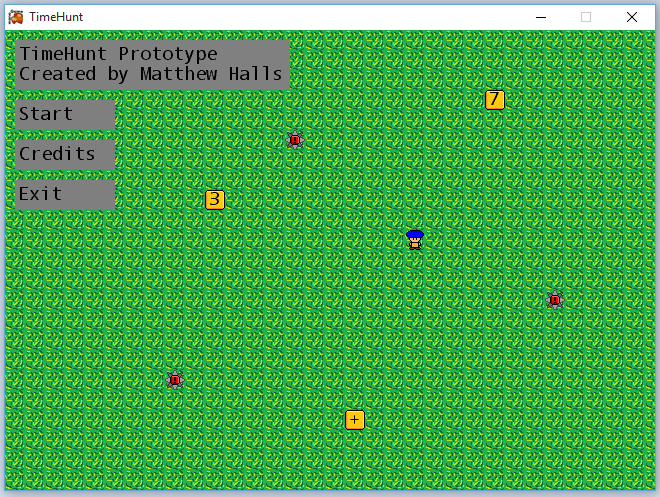Click the TimeHunt Prototype title panel
Image resolution: width=660 pixels, height=497 pixels.
click(x=152, y=65)
